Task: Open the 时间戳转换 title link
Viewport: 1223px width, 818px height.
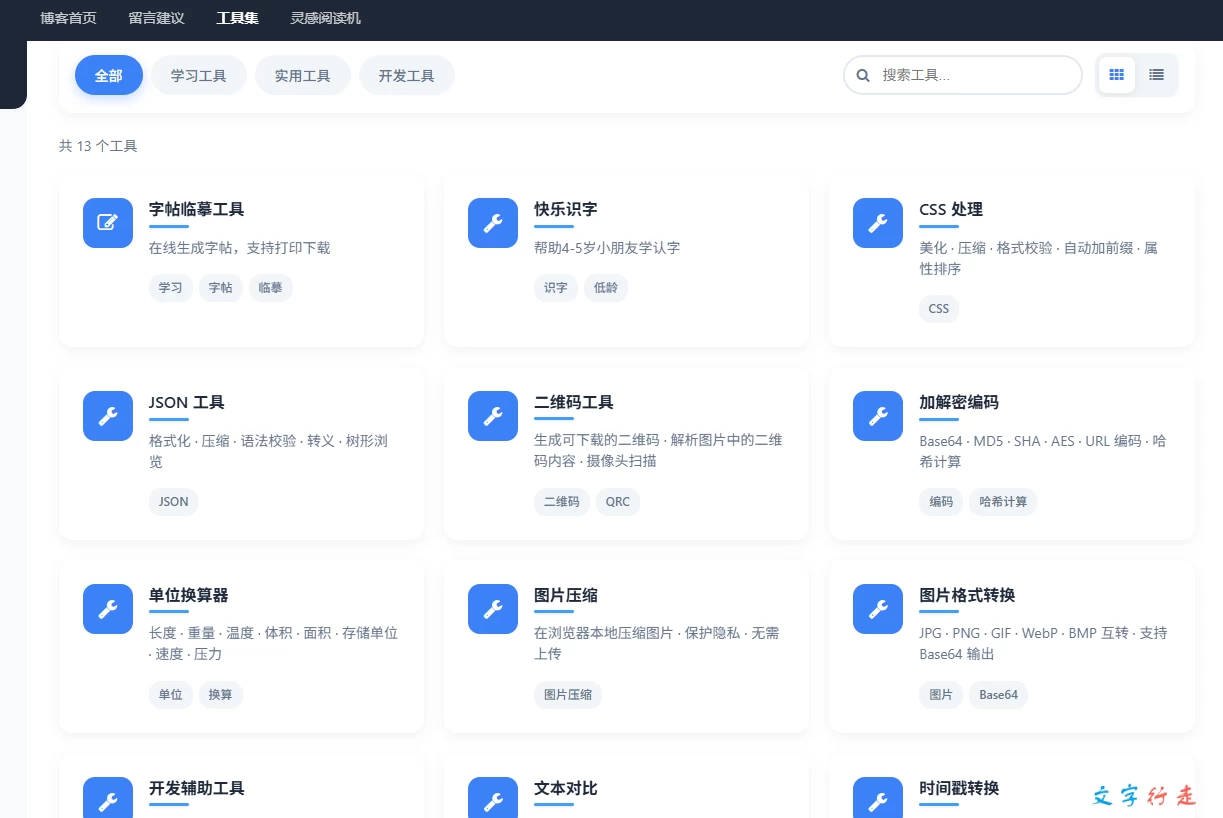Action: point(959,788)
